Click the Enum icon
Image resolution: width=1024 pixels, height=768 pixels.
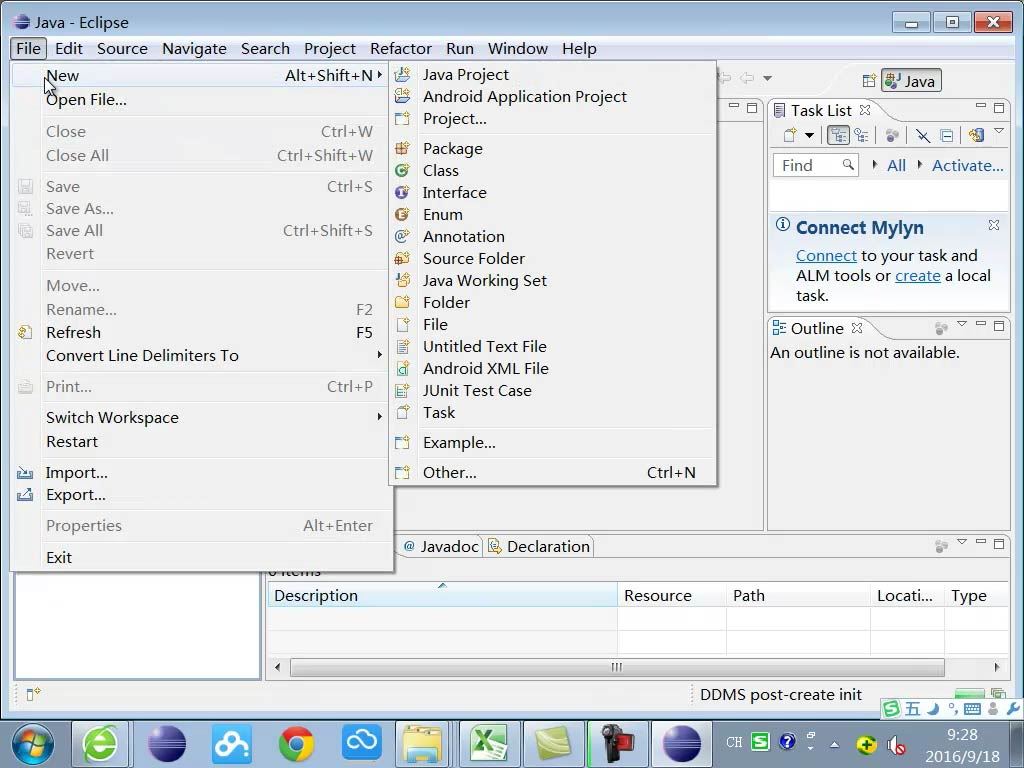pos(403,214)
